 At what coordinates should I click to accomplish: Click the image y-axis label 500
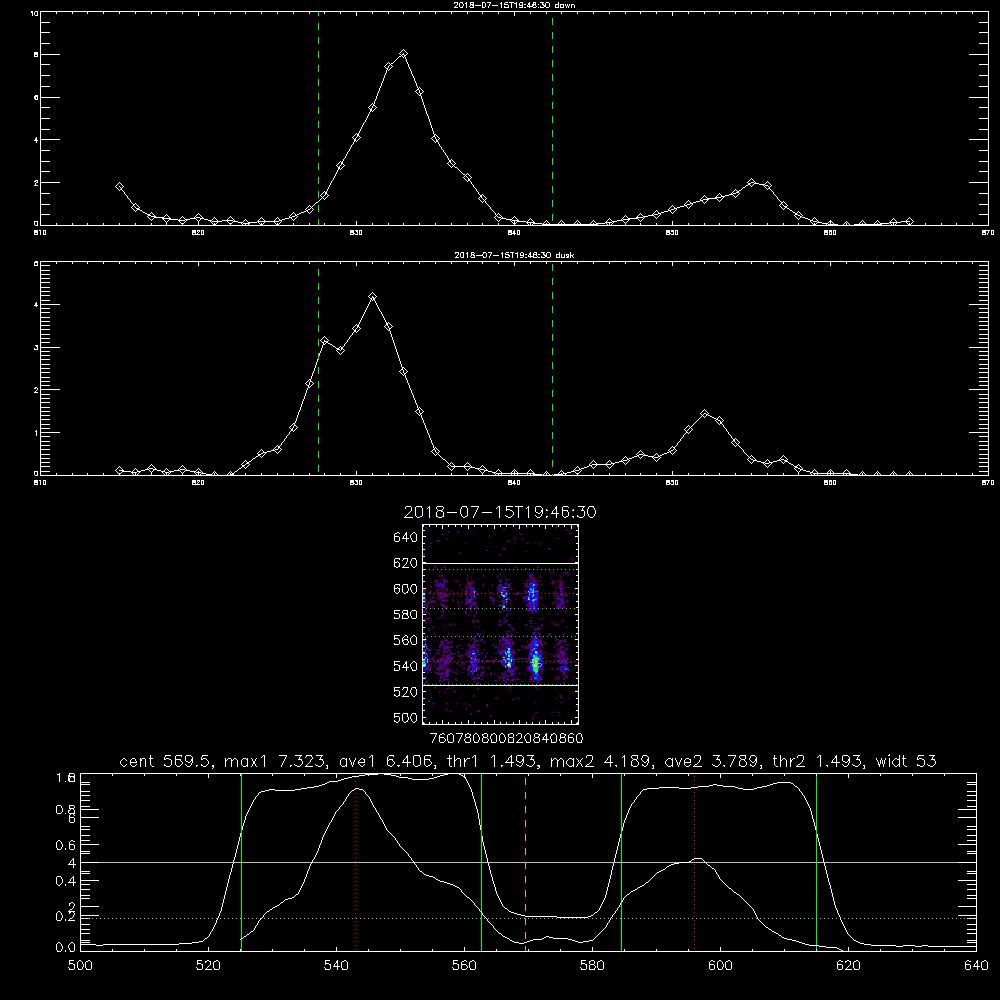[x=405, y=717]
